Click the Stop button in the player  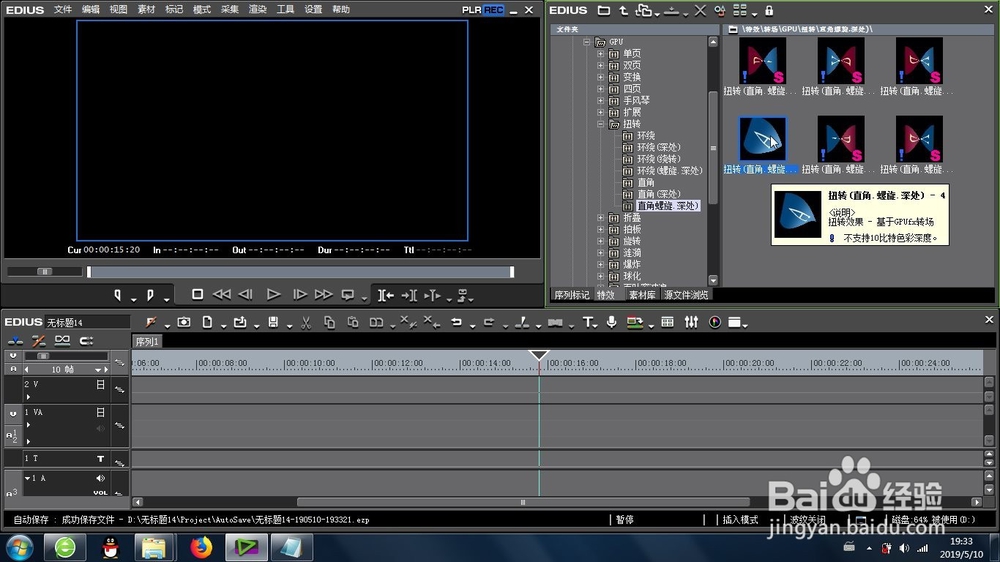pos(198,295)
